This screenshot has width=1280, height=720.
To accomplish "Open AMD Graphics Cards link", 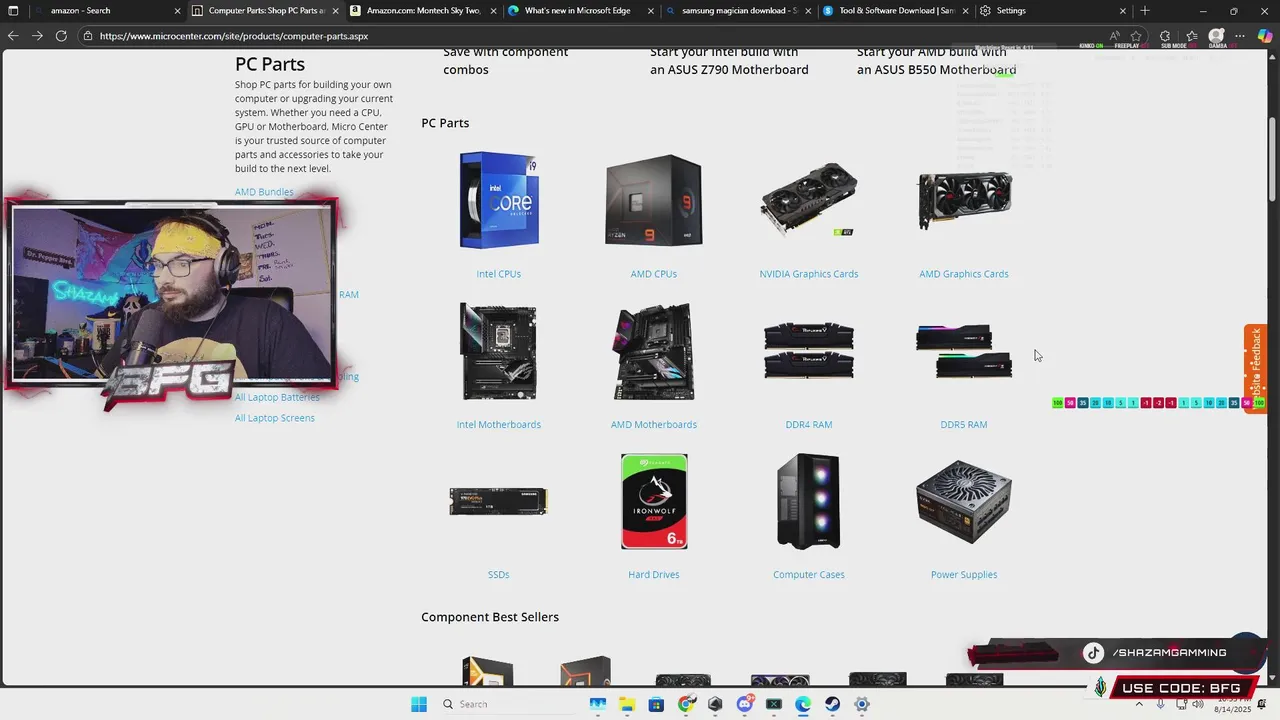I will 964,274.
